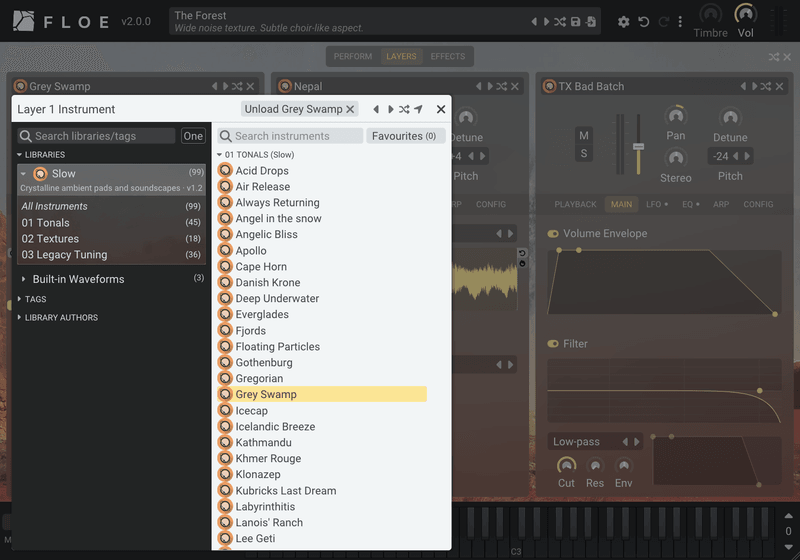Toggle the One selection mode button

point(193,136)
